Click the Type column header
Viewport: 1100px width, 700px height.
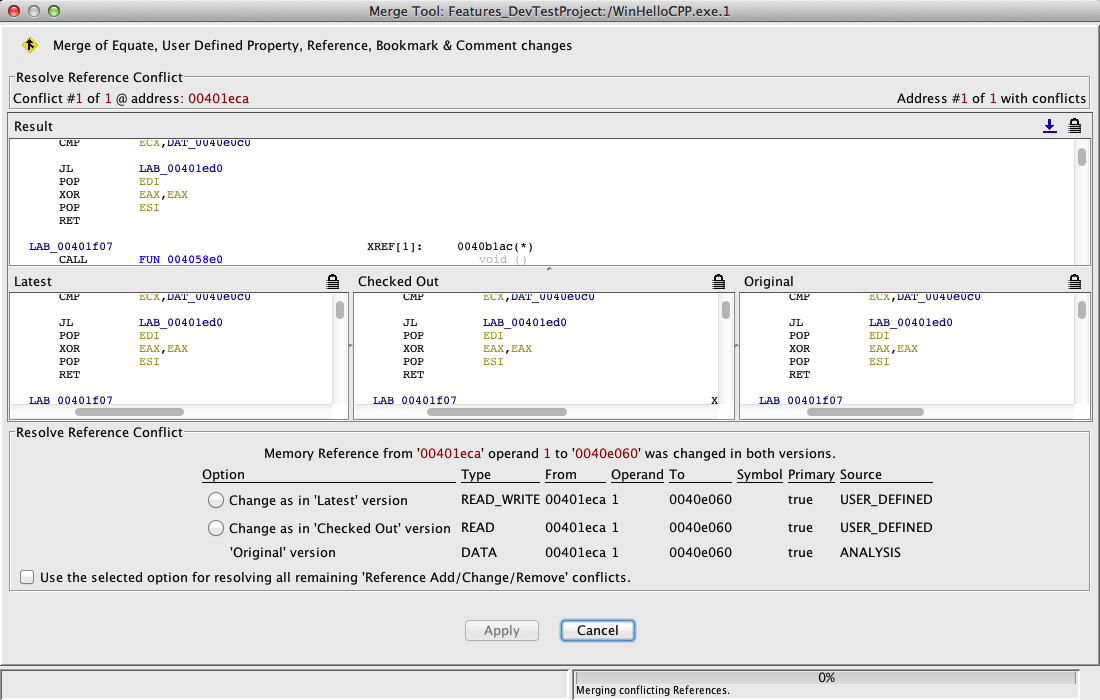click(x=476, y=475)
